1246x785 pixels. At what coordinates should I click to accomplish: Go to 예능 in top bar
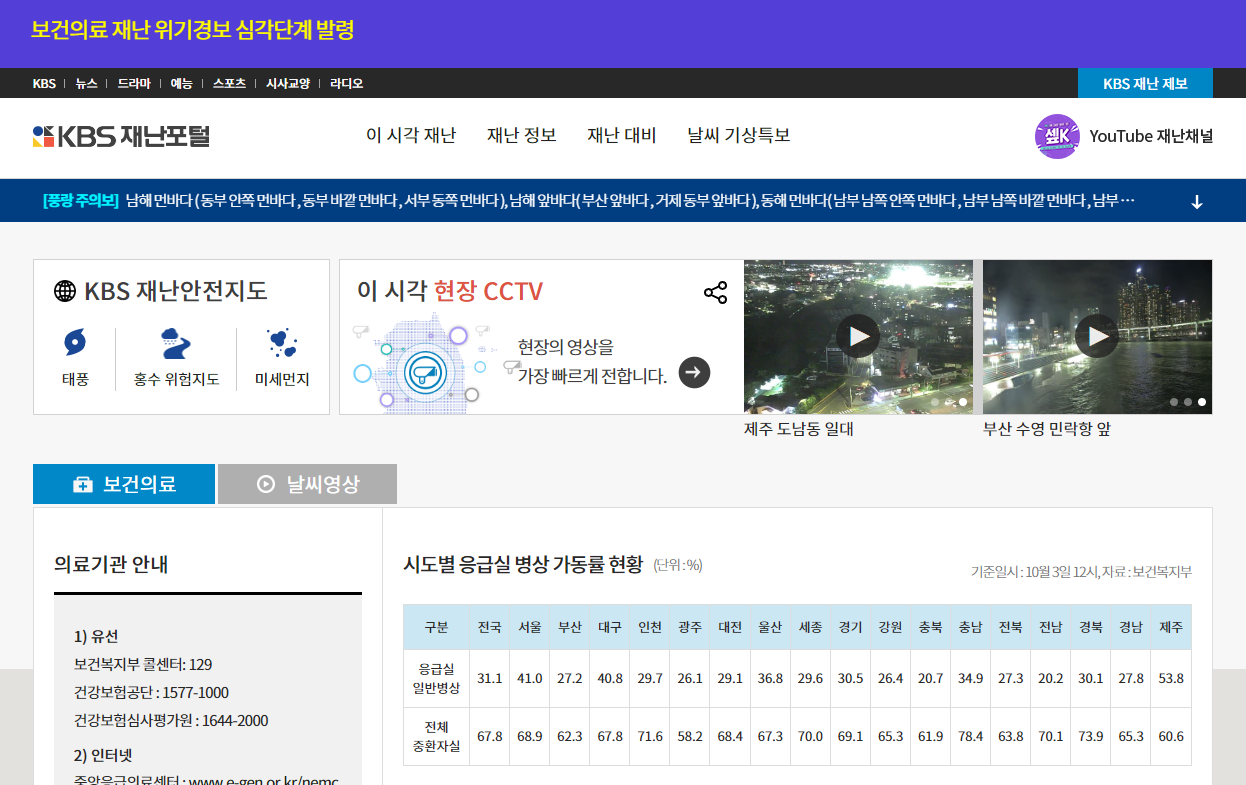click(181, 83)
